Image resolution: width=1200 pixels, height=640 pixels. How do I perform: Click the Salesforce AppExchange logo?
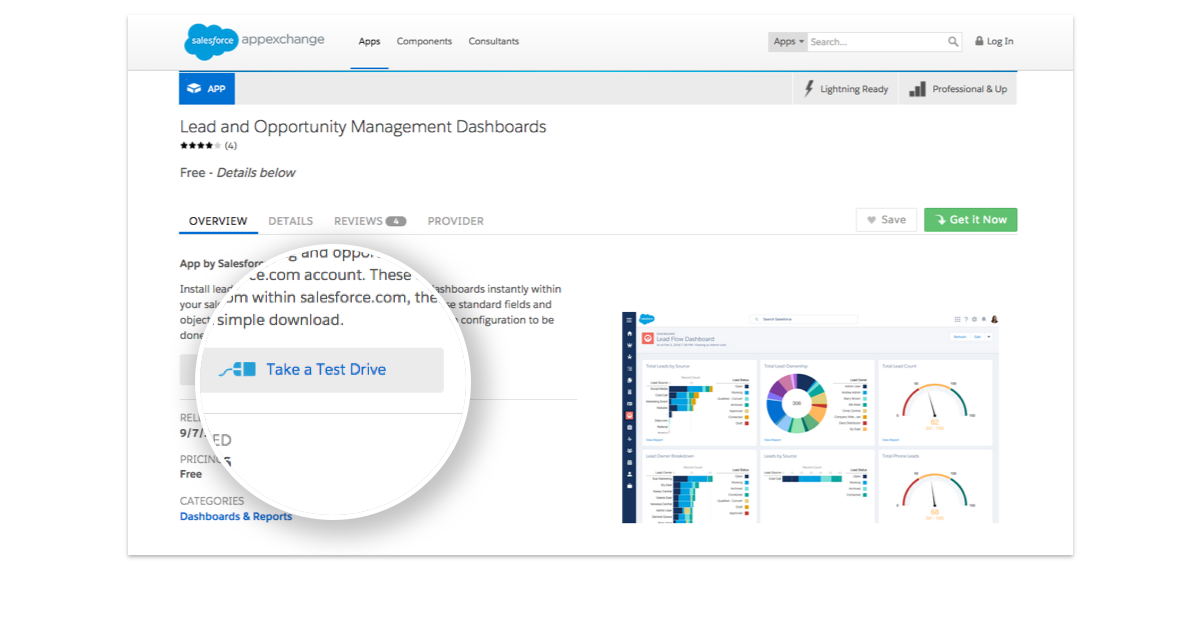255,41
